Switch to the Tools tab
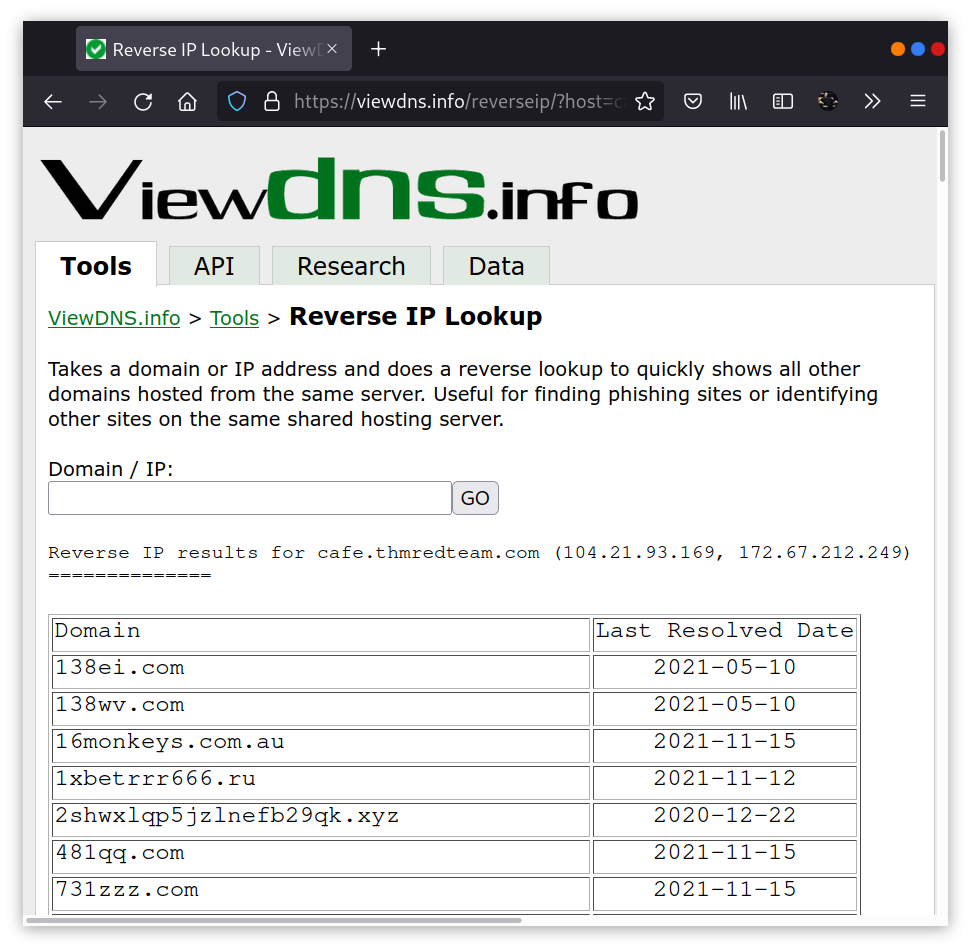The width and height of the screenshot is (971, 951). point(96,266)
